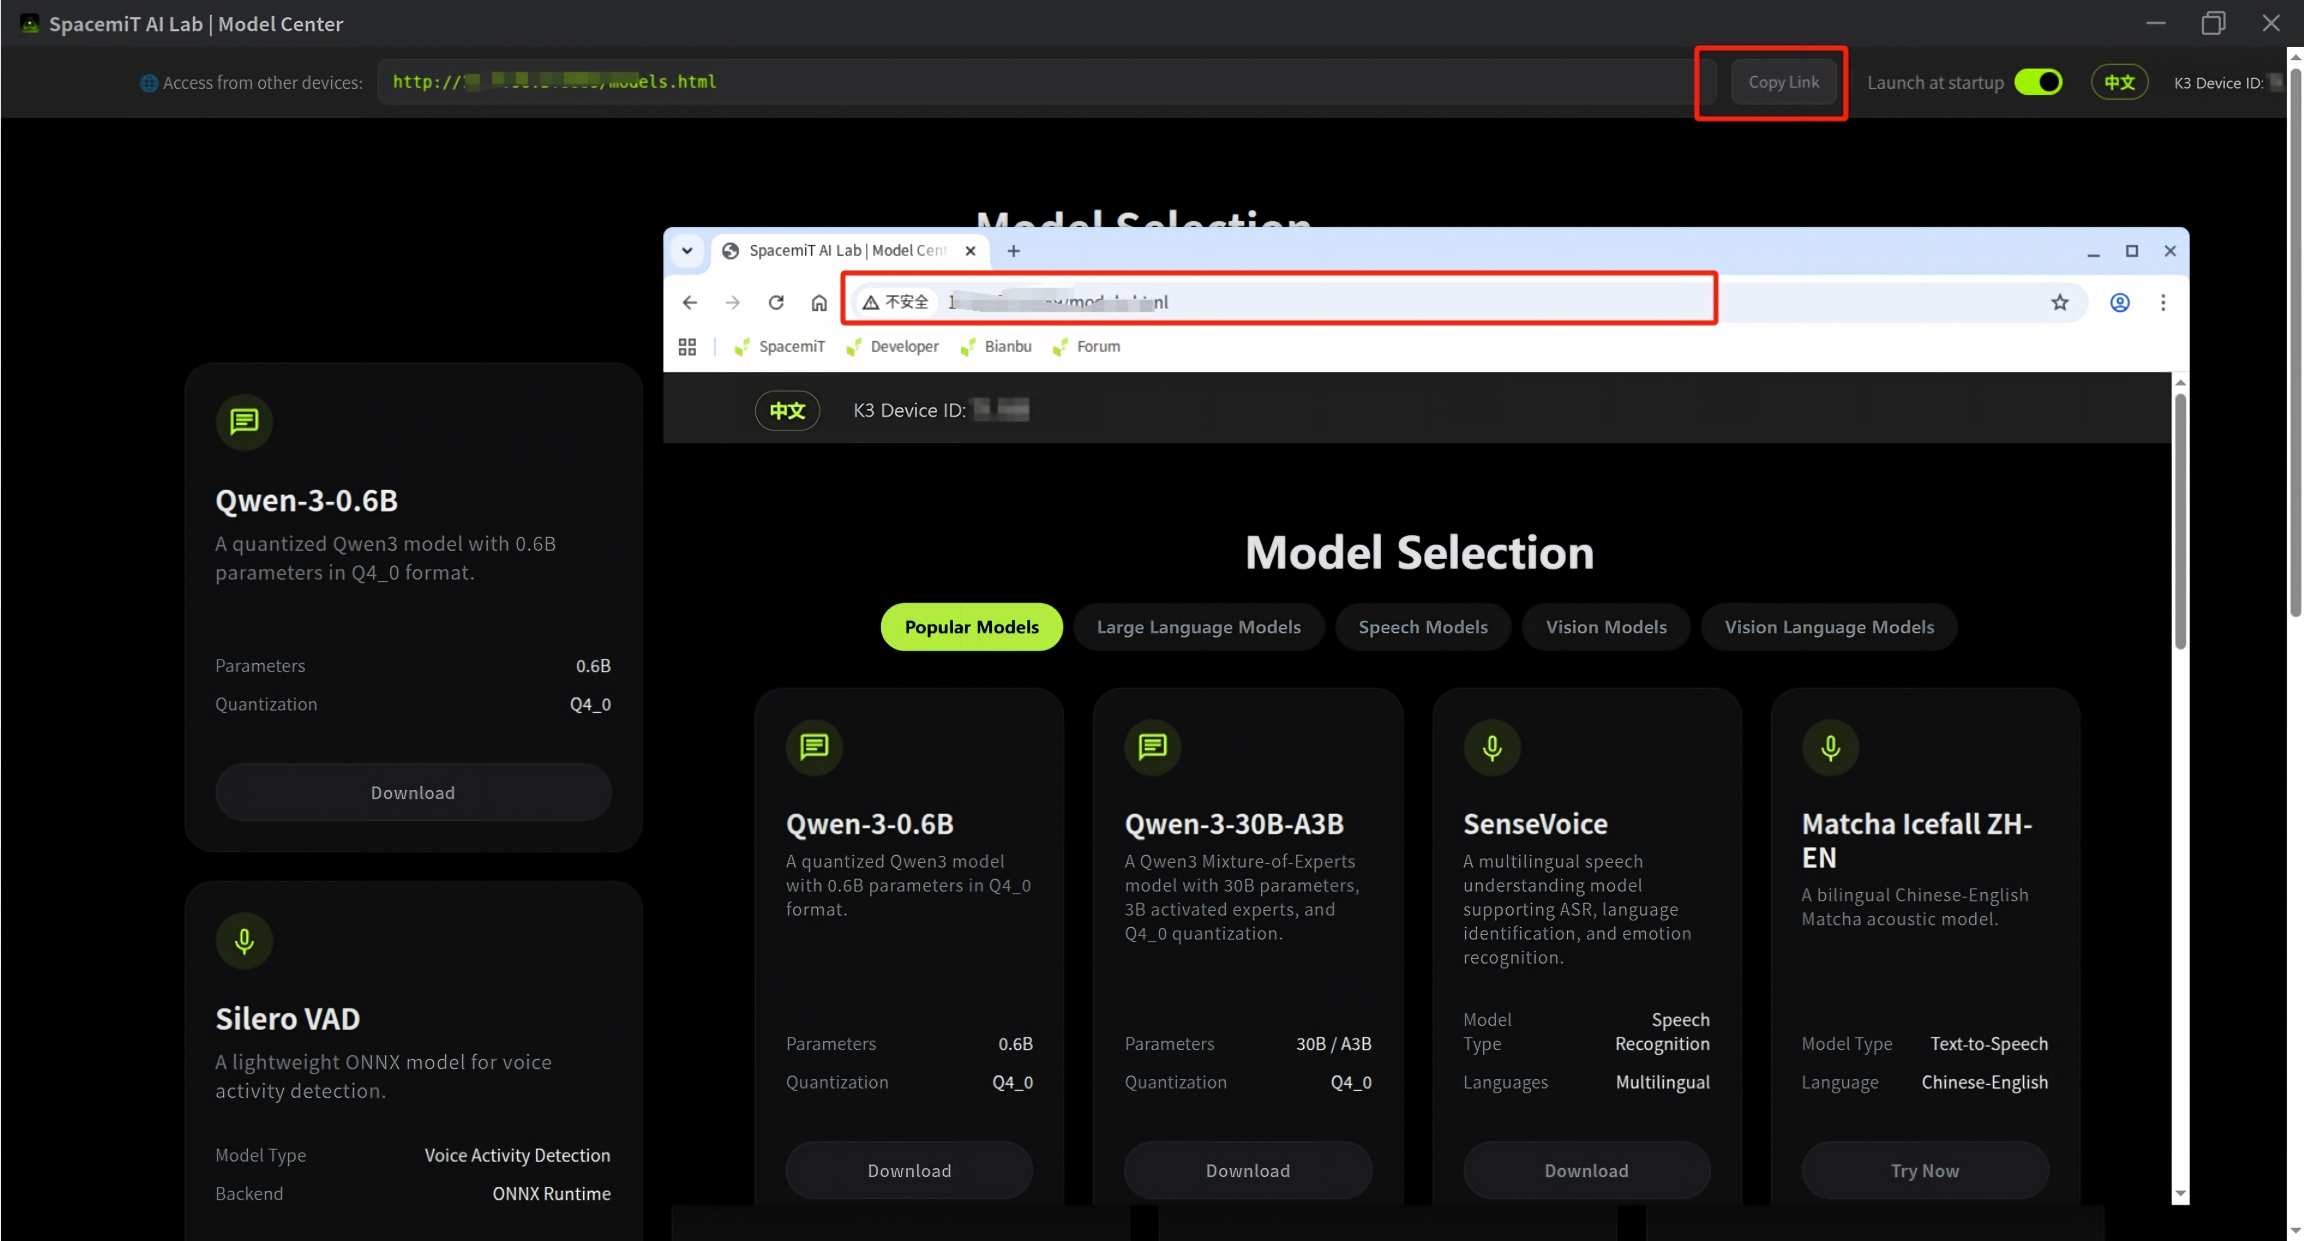The width and height of the screenshot is (2304, 1241).
Task: Minimize the SpacemiT AI Lab app window
Action: (x=2155, y=23)
